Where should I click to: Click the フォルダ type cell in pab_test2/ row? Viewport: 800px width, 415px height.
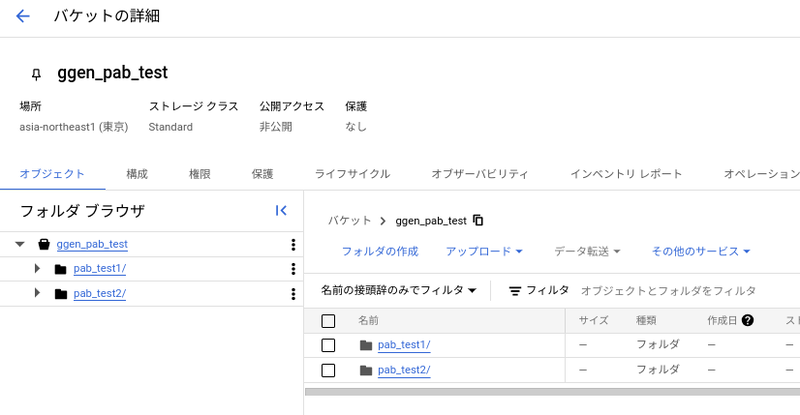pos(658,370)
